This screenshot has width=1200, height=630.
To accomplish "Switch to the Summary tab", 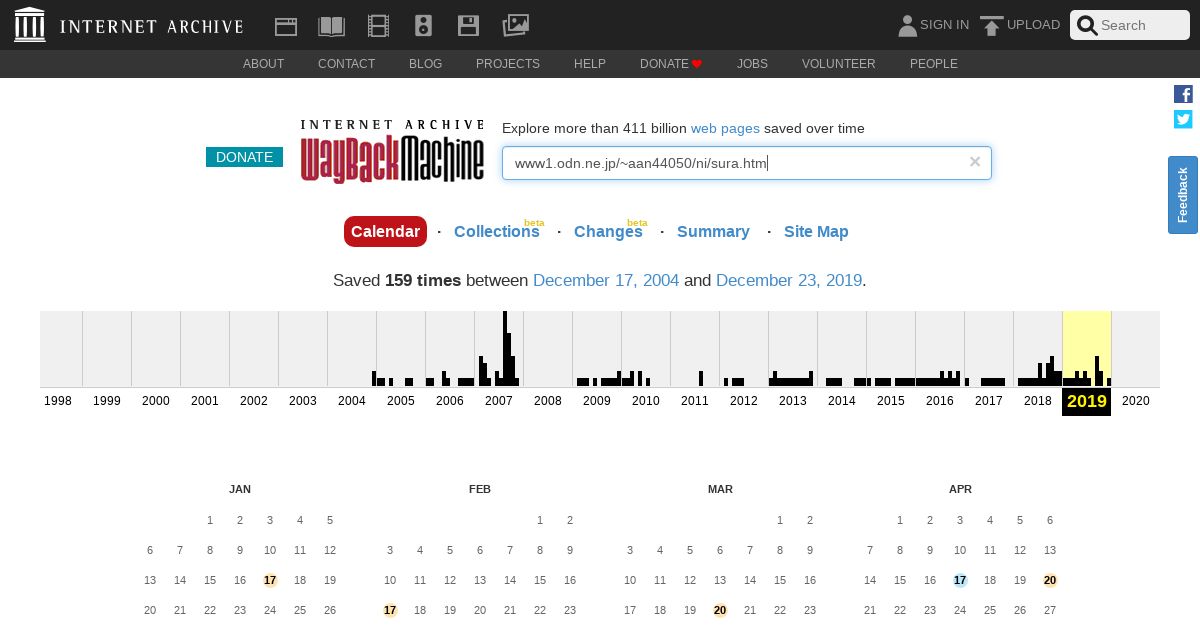I will point(713,231).
